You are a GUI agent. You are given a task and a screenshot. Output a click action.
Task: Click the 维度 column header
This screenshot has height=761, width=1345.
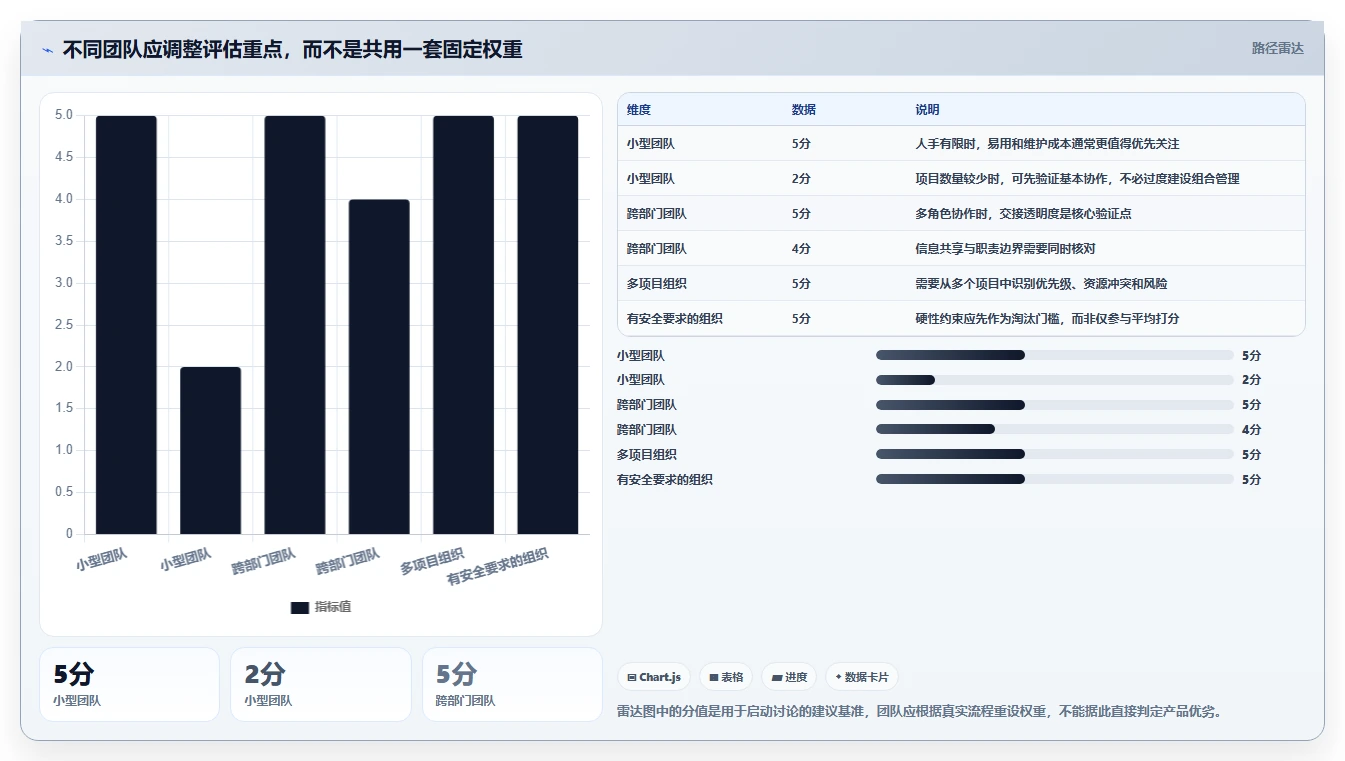639,110
